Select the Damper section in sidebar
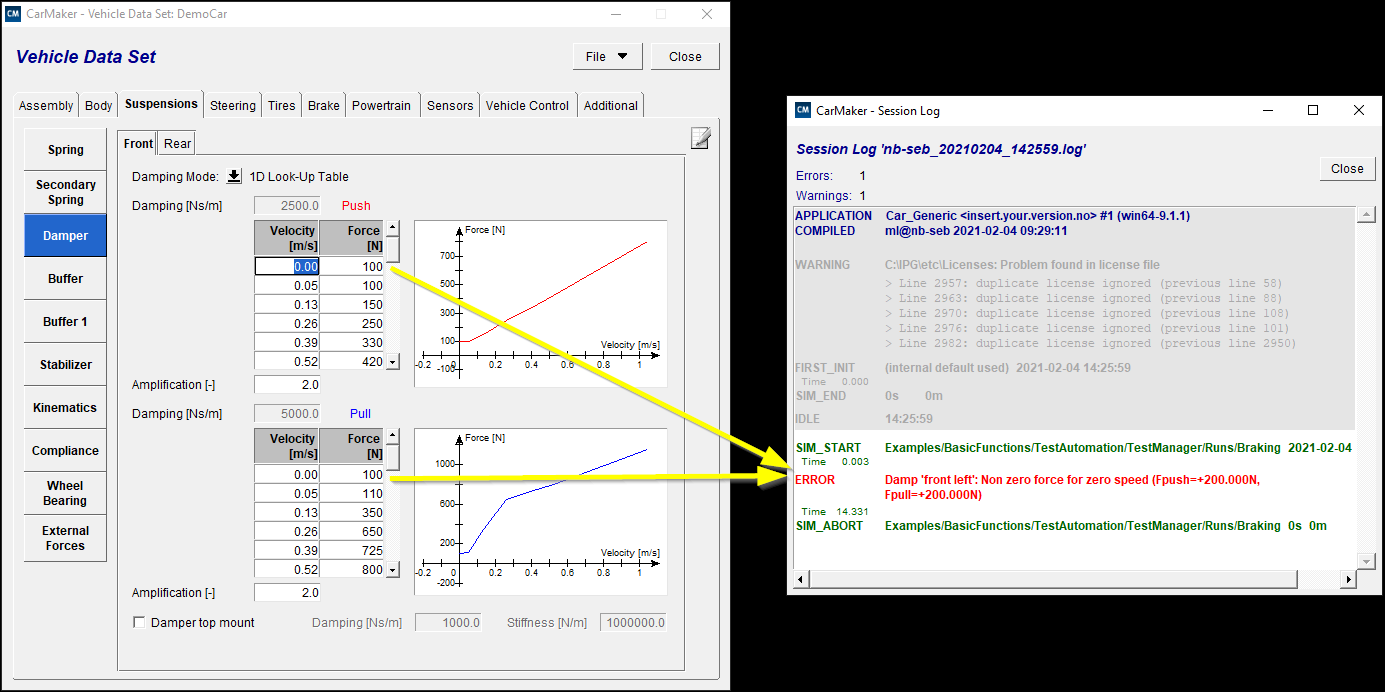 click(65, 236)
